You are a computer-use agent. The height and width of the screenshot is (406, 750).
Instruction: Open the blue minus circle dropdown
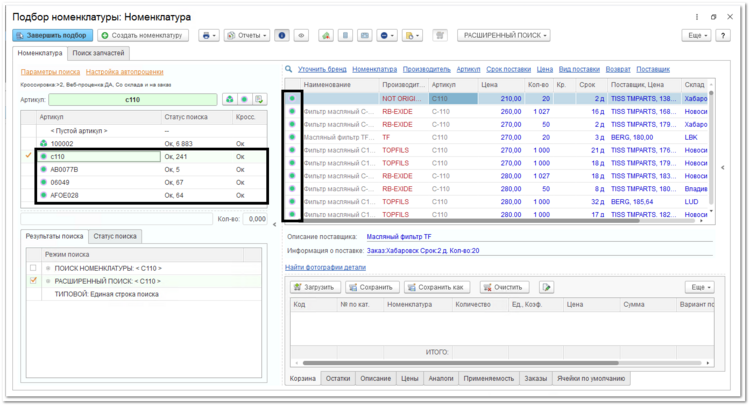click(387, 35)
